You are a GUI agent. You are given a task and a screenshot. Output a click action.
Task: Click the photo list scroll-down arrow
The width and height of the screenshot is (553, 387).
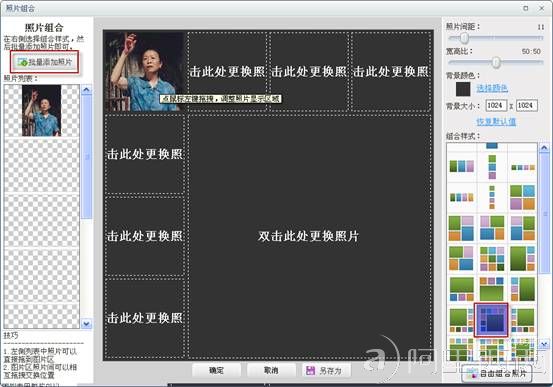click(86, 323)
